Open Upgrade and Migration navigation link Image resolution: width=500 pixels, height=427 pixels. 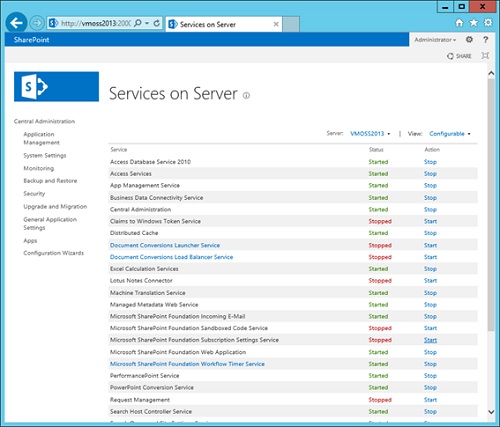tap(55, 207)
